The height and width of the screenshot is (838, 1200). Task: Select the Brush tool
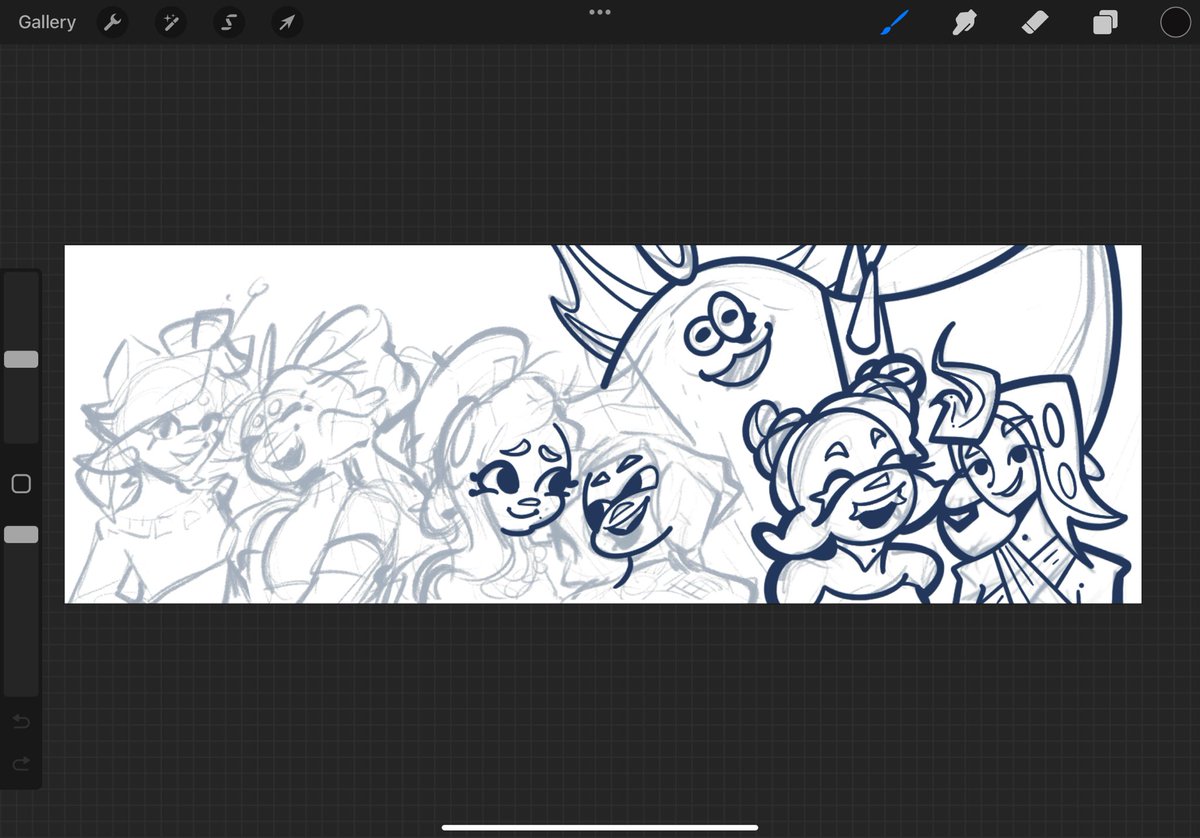point(894,22)
